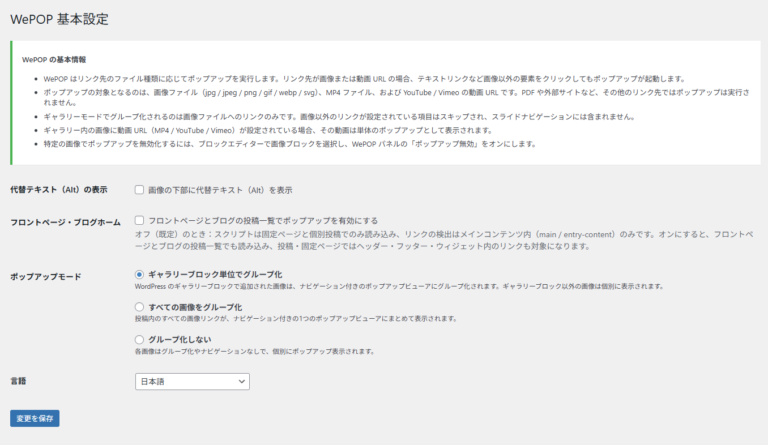
Task: Click bullet starting ギャラリーモードでグループ化
Action: point(339,117)
